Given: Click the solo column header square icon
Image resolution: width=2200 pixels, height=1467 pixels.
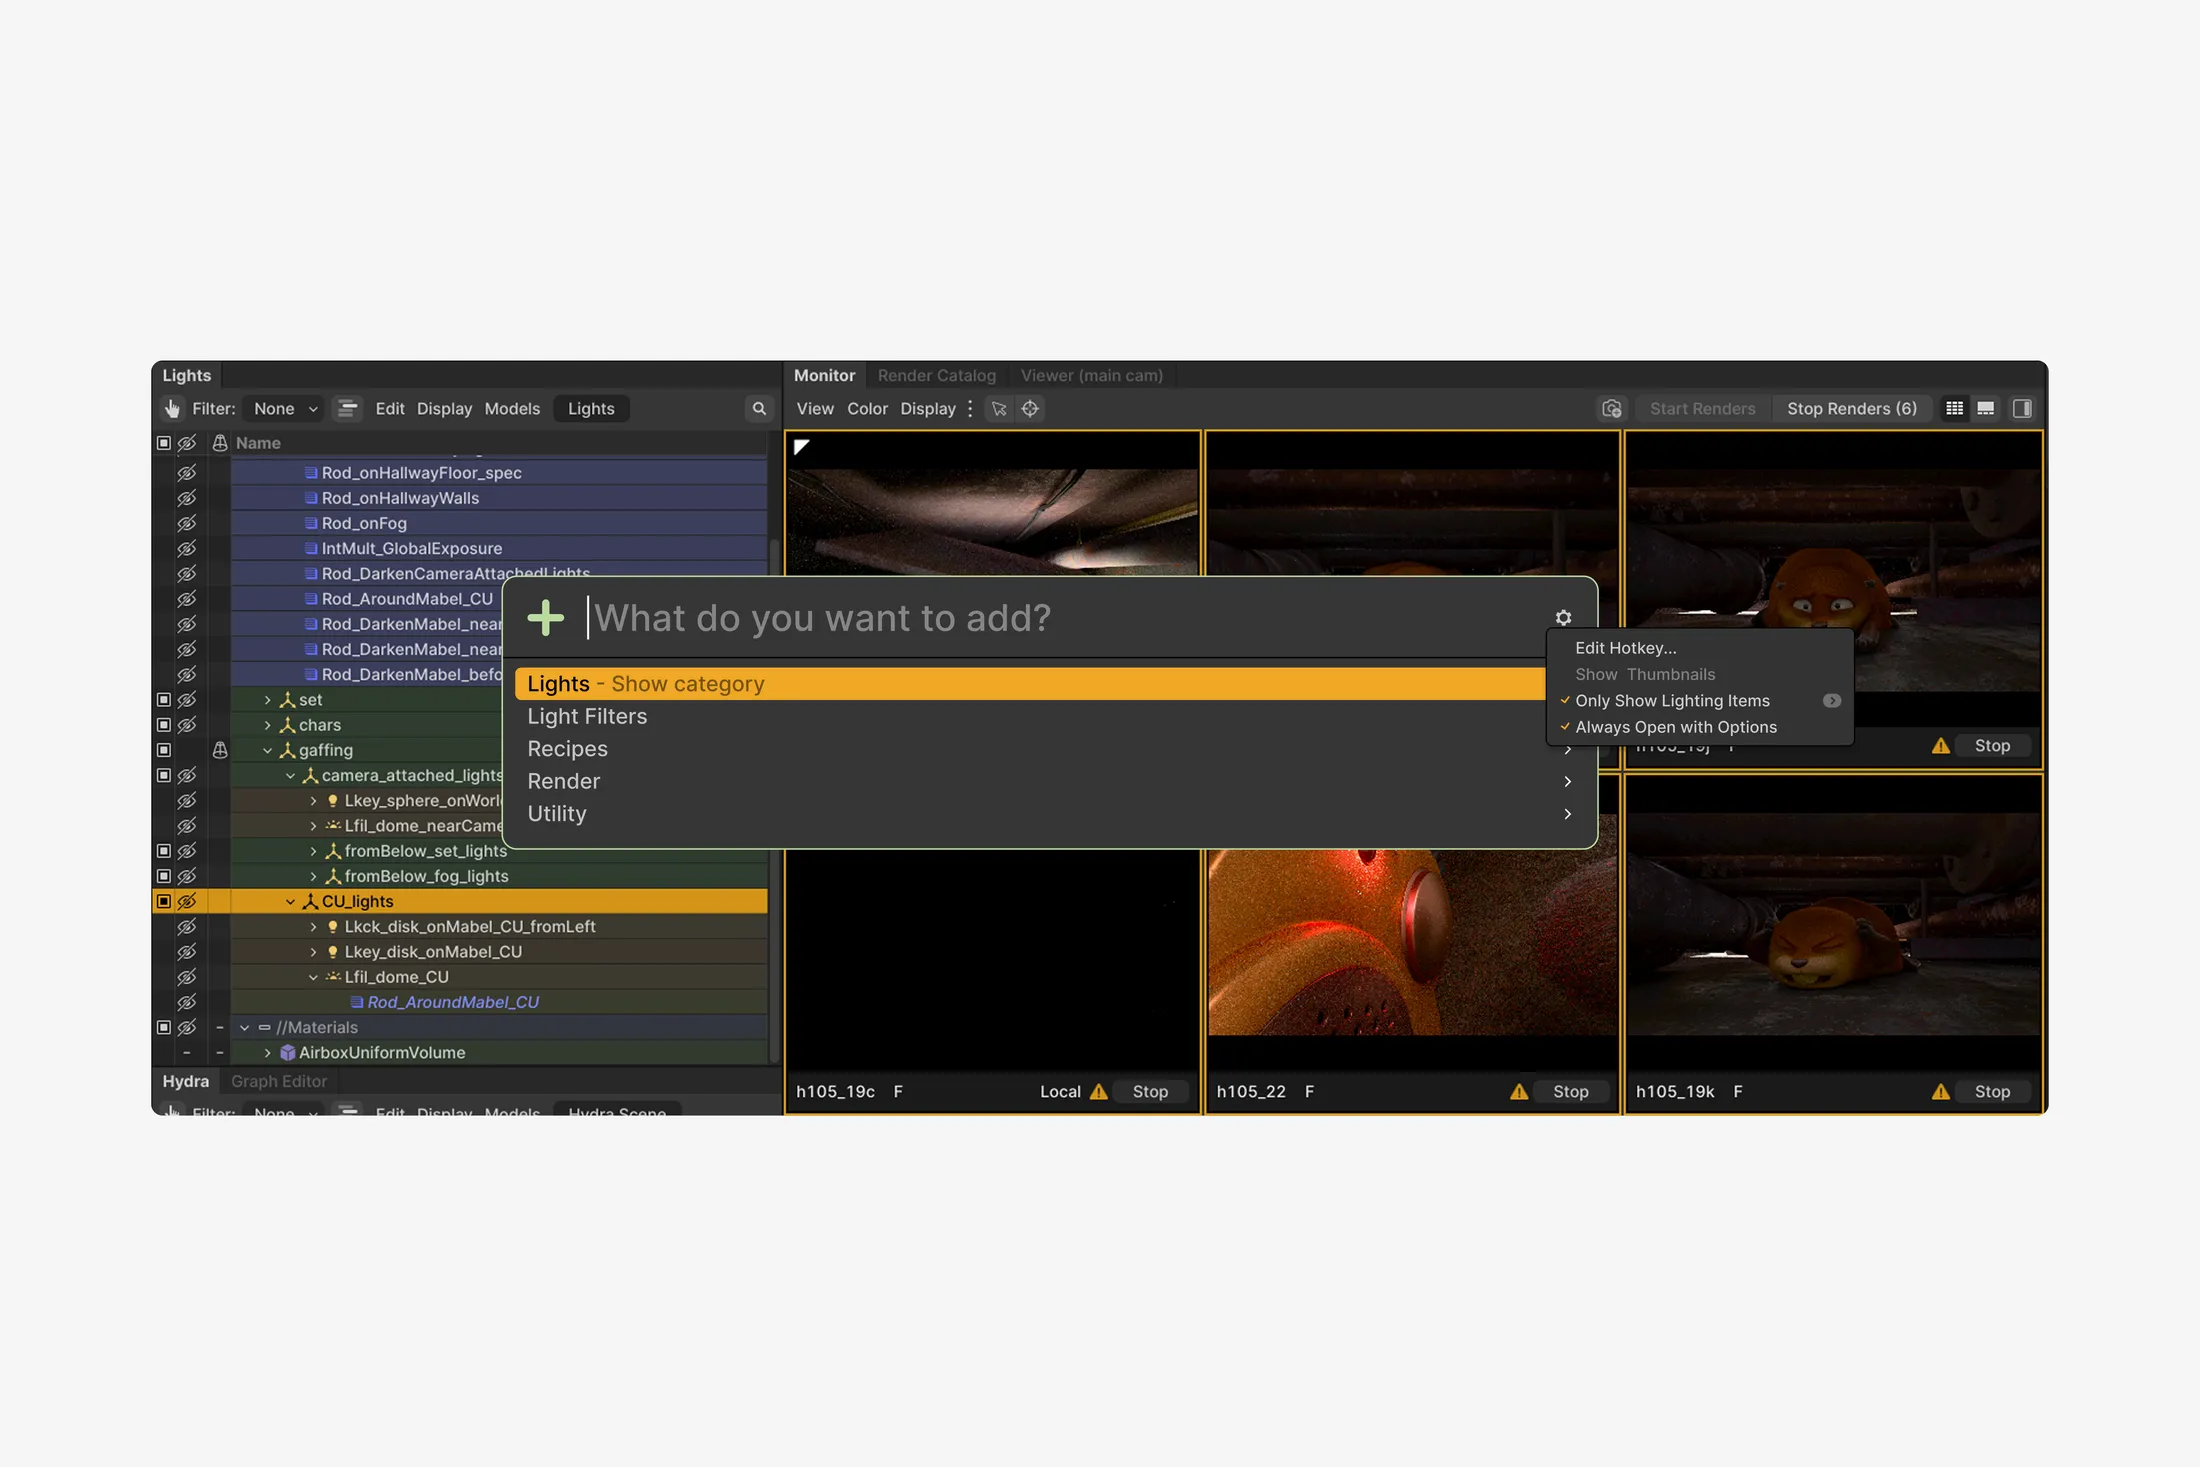Looking at the screenshot, I should coord(164,442).
